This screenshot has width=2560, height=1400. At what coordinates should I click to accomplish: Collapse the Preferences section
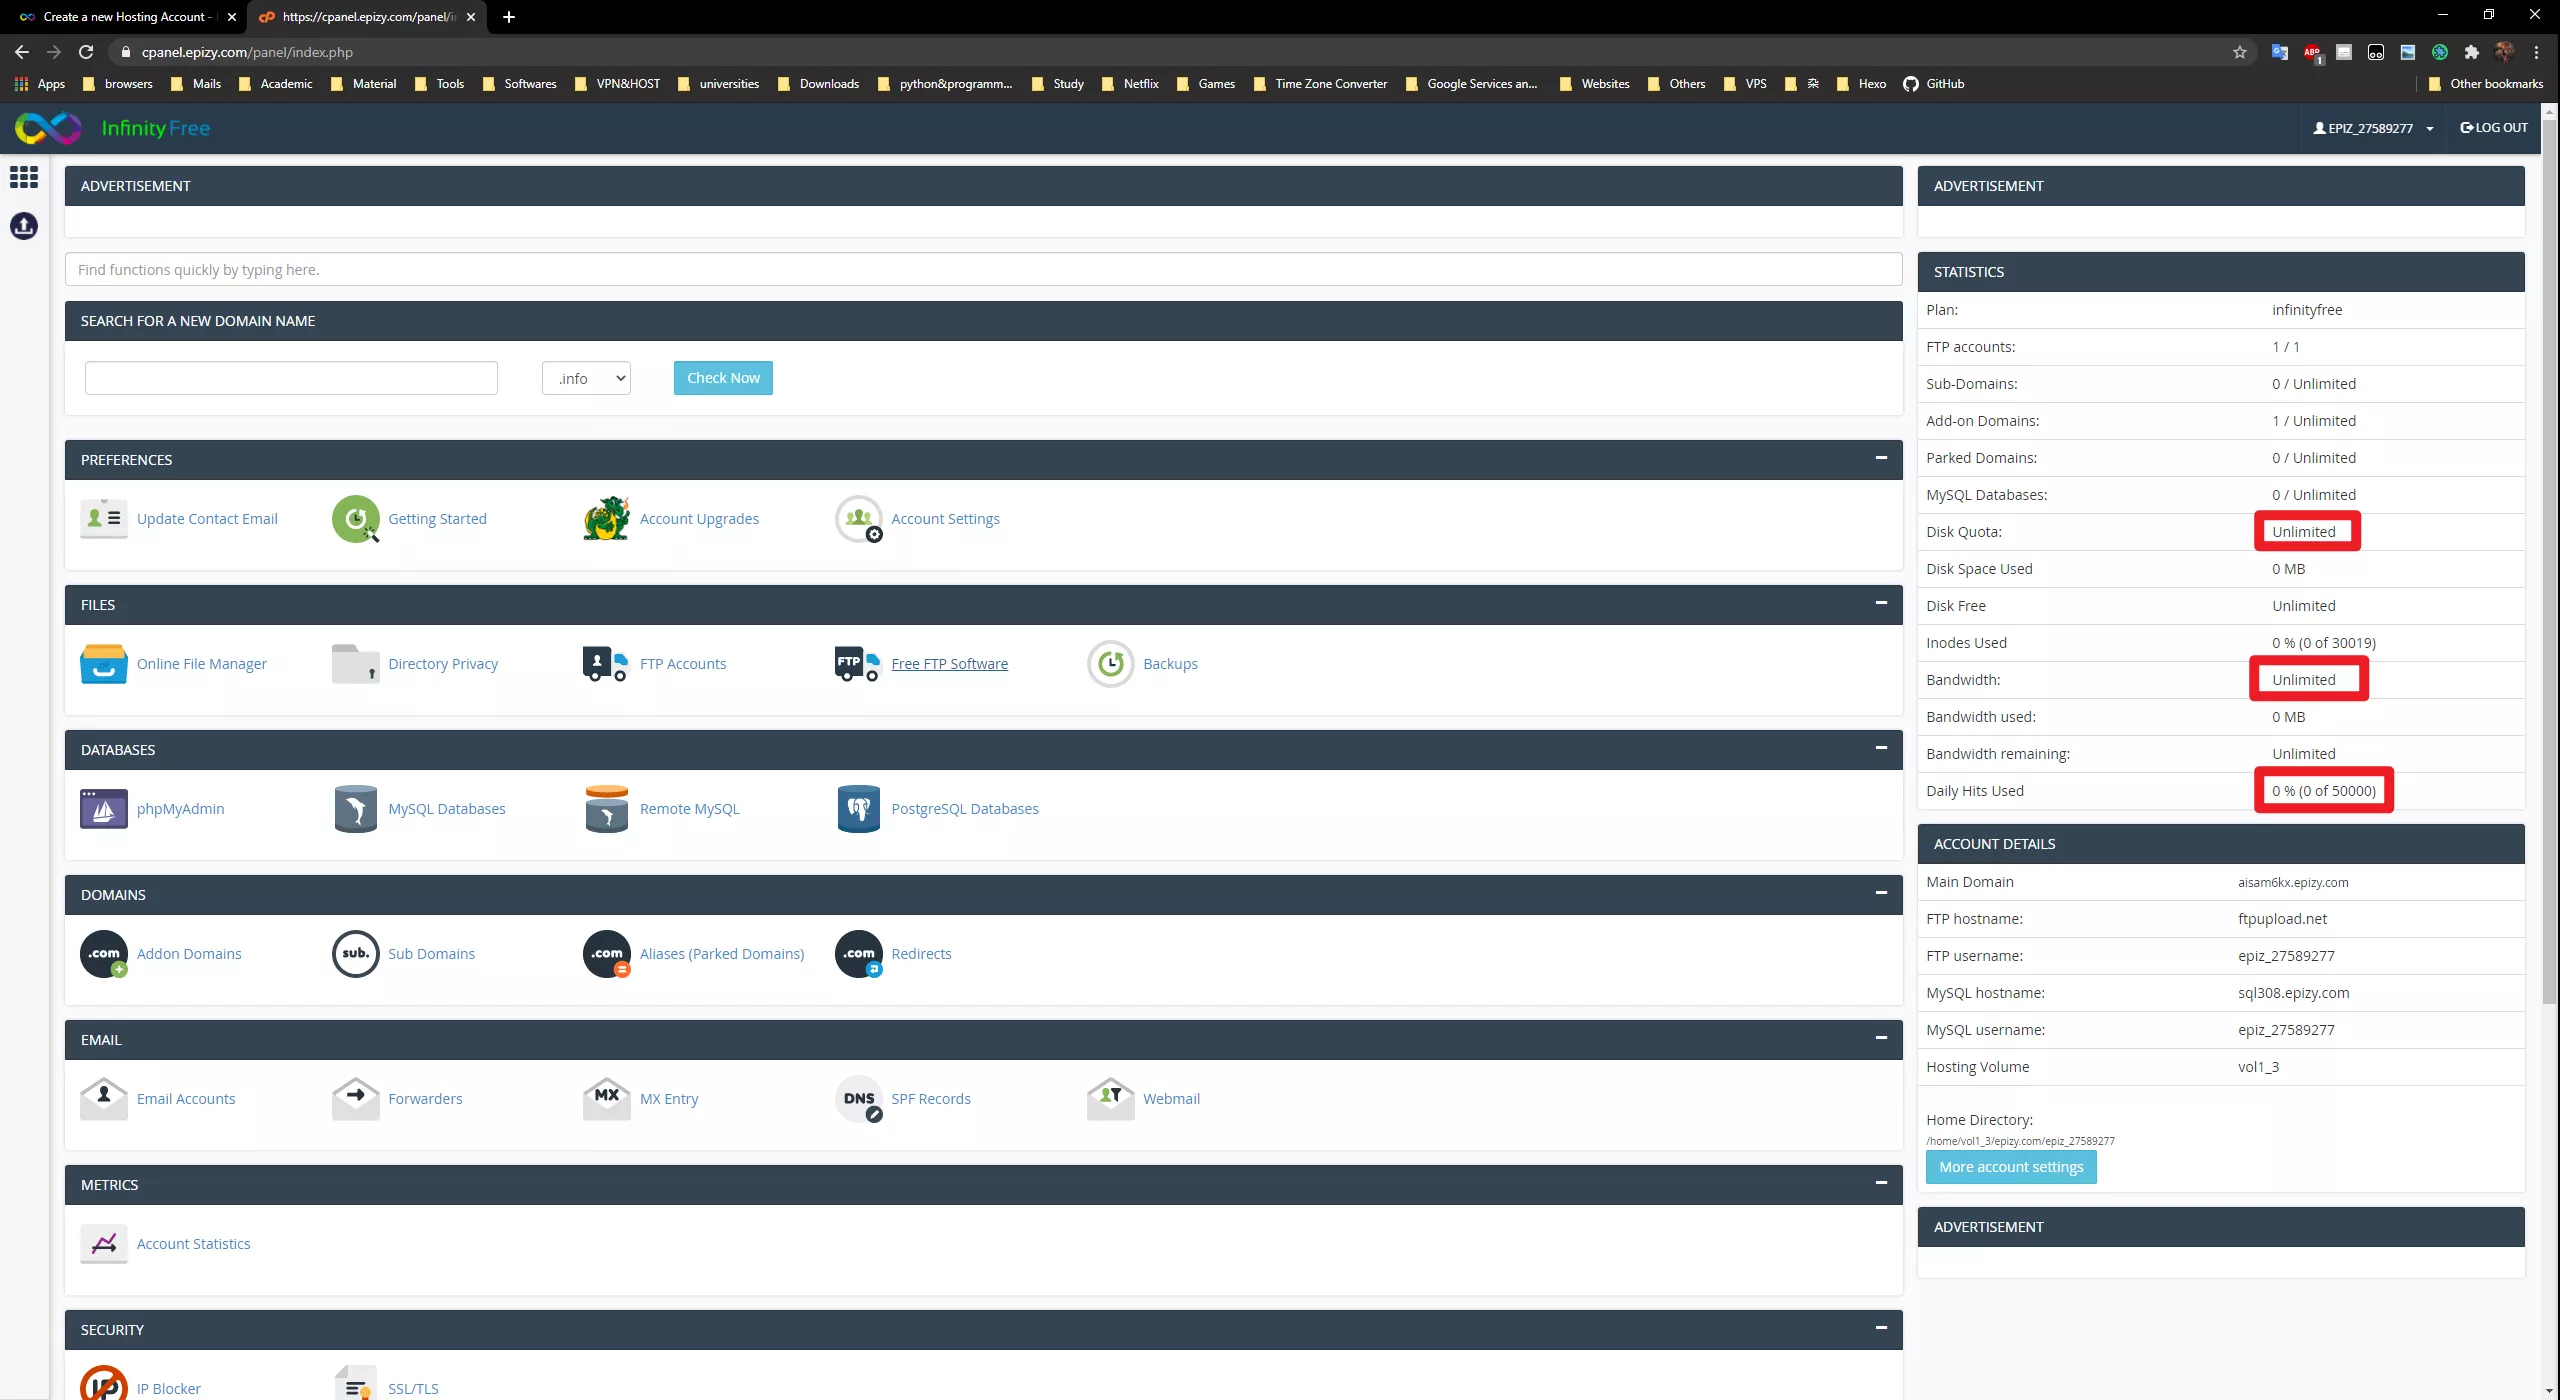1881,458
